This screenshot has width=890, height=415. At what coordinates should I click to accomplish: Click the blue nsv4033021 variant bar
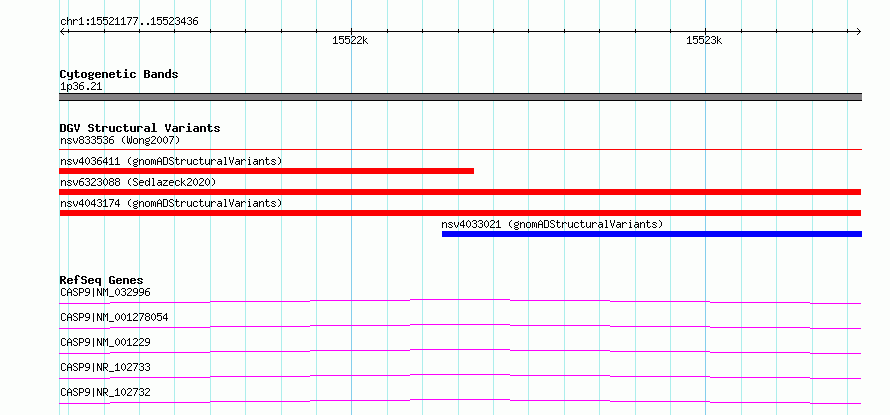coord(652,234)
